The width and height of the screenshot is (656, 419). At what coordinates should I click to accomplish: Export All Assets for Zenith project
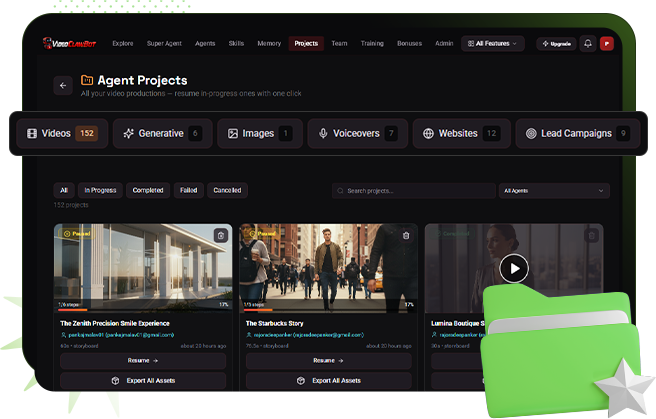143,381
